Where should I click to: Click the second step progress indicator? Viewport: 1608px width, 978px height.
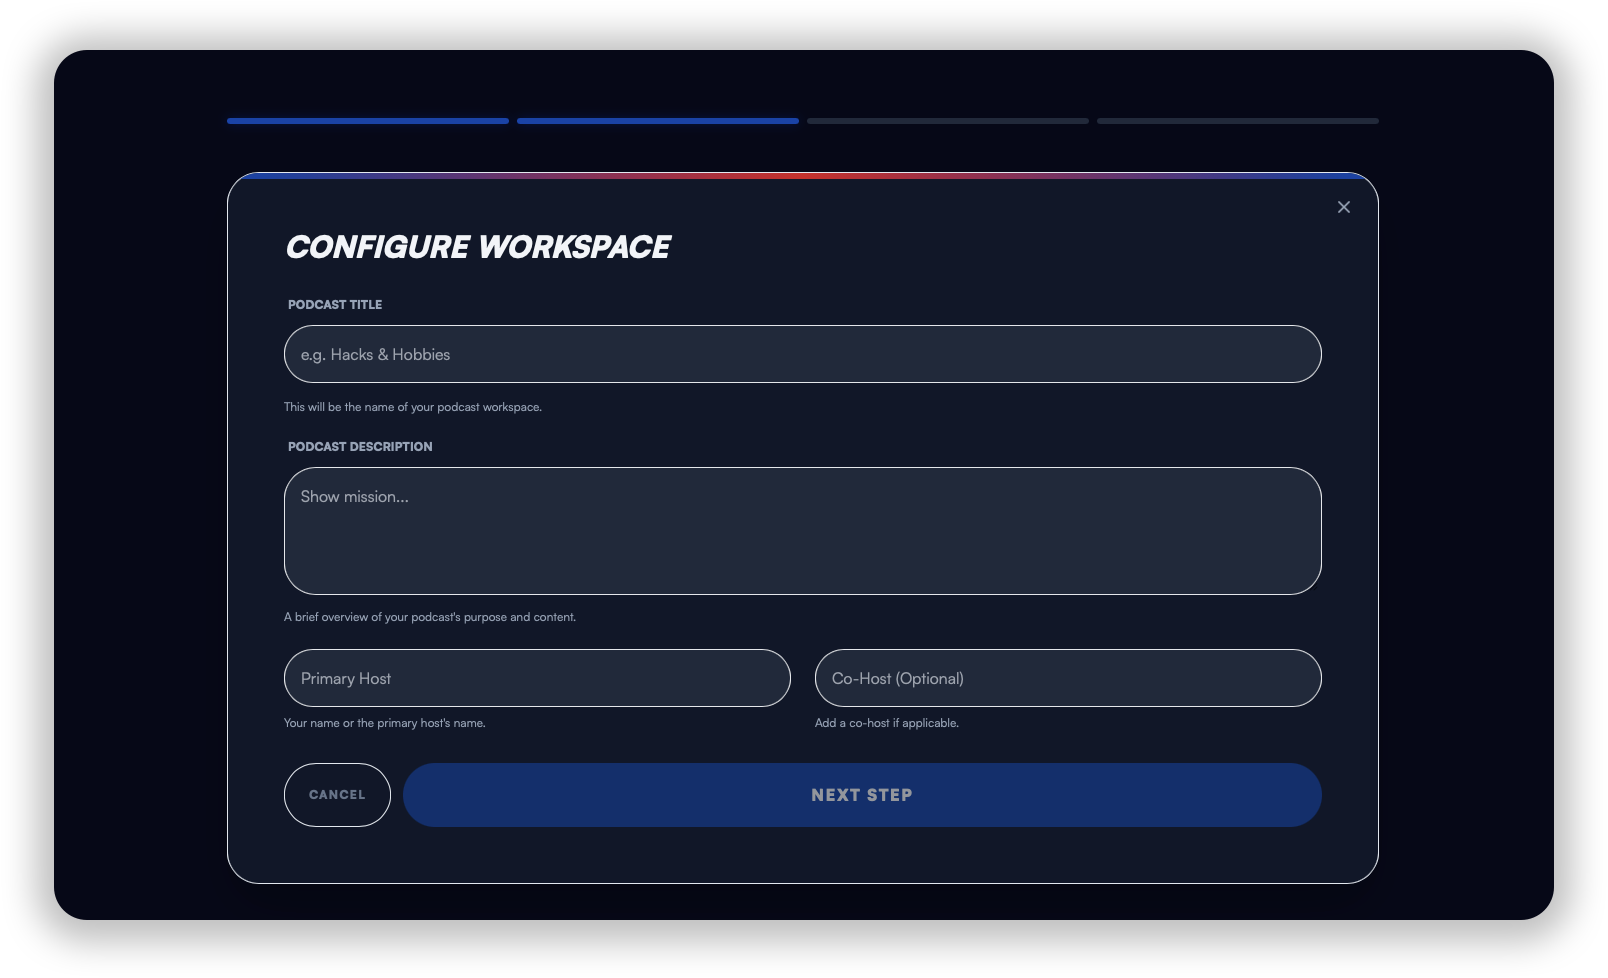tap(657, 120)
